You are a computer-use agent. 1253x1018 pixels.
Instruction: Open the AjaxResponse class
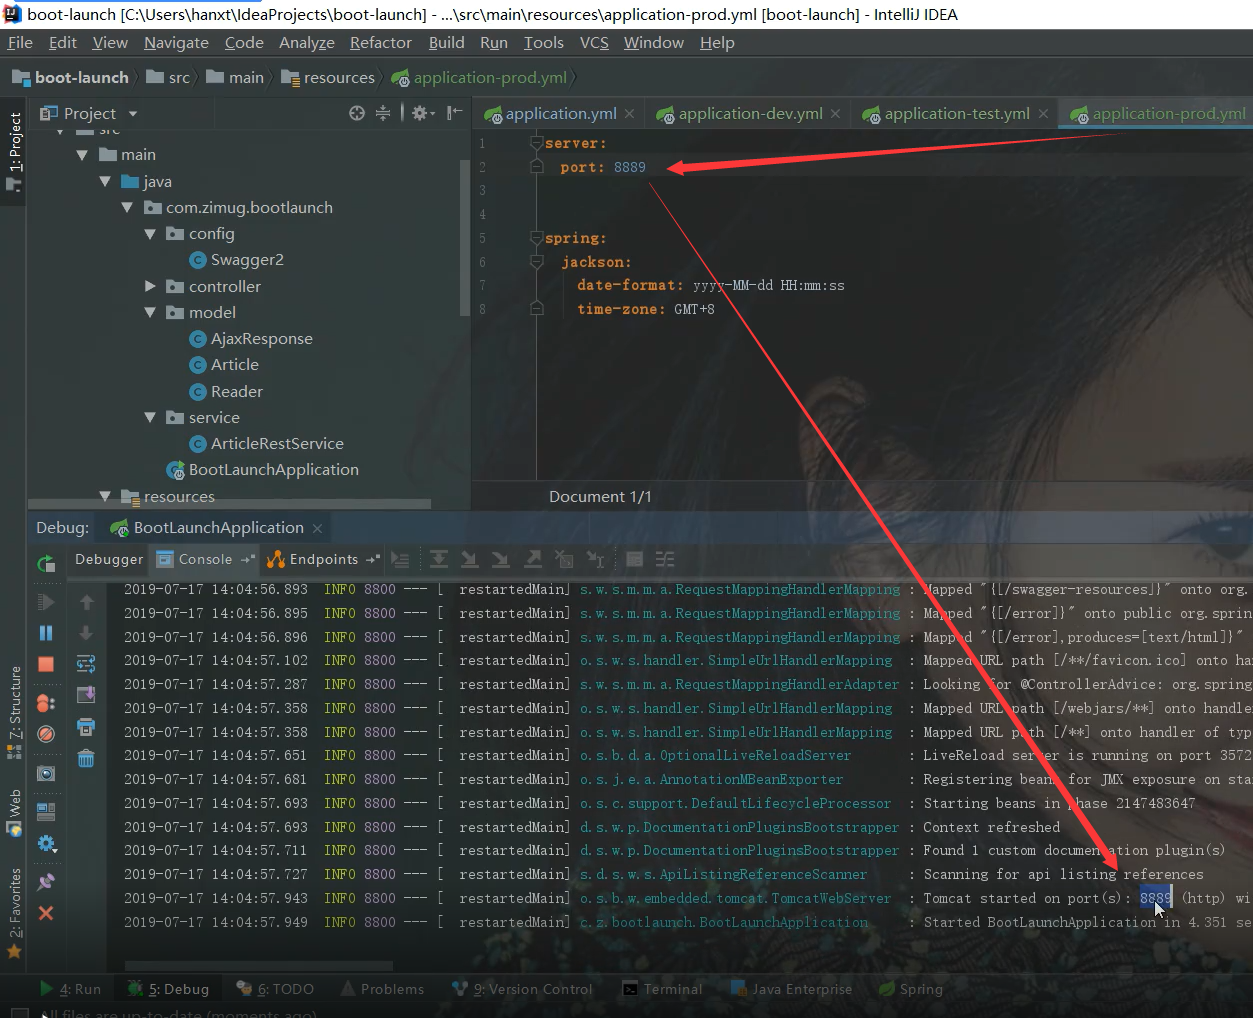click(x=262, y=339)
